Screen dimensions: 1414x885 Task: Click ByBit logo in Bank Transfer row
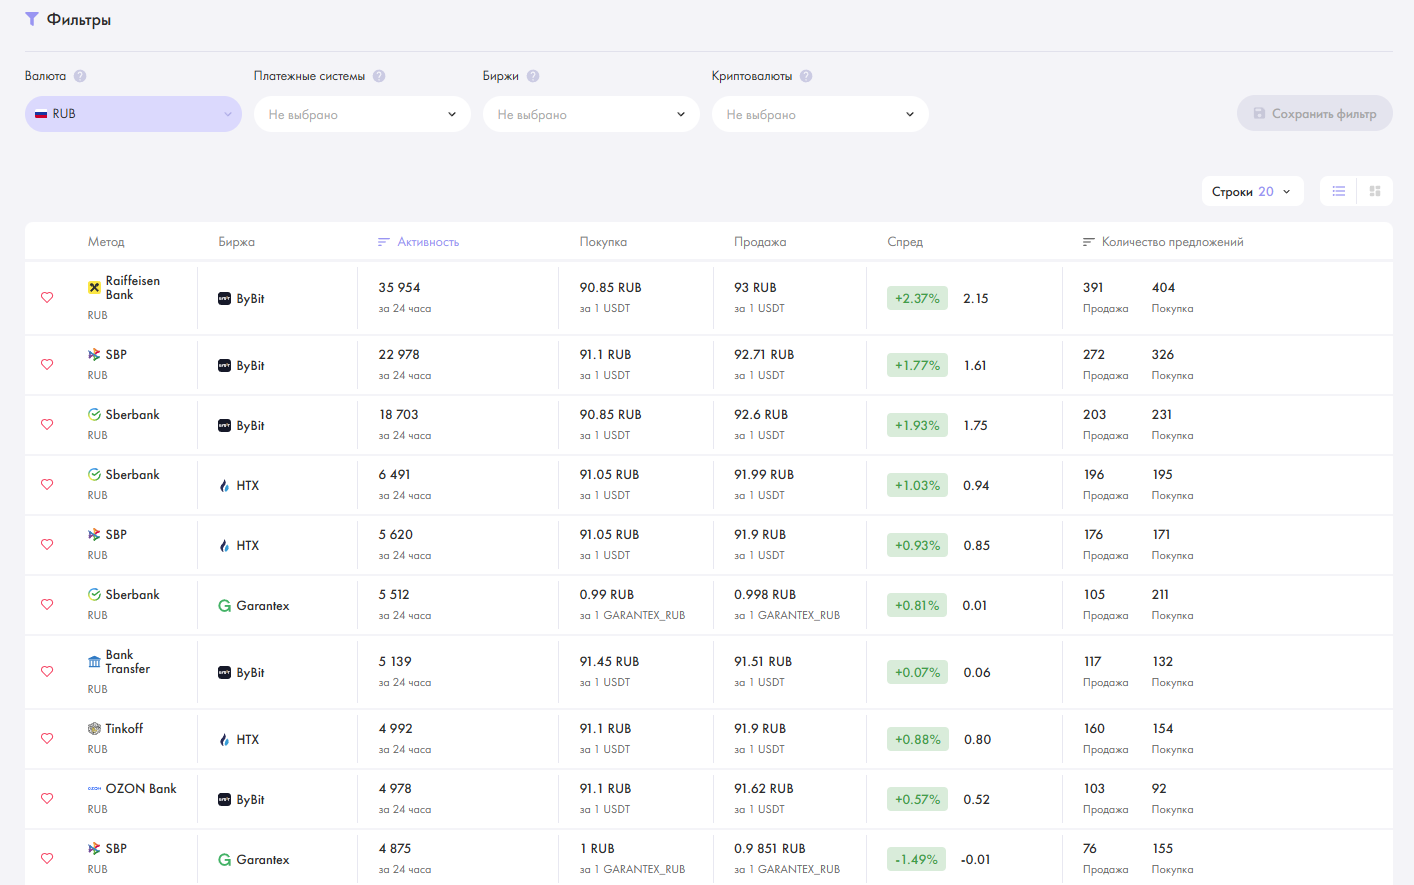(225, 673)
